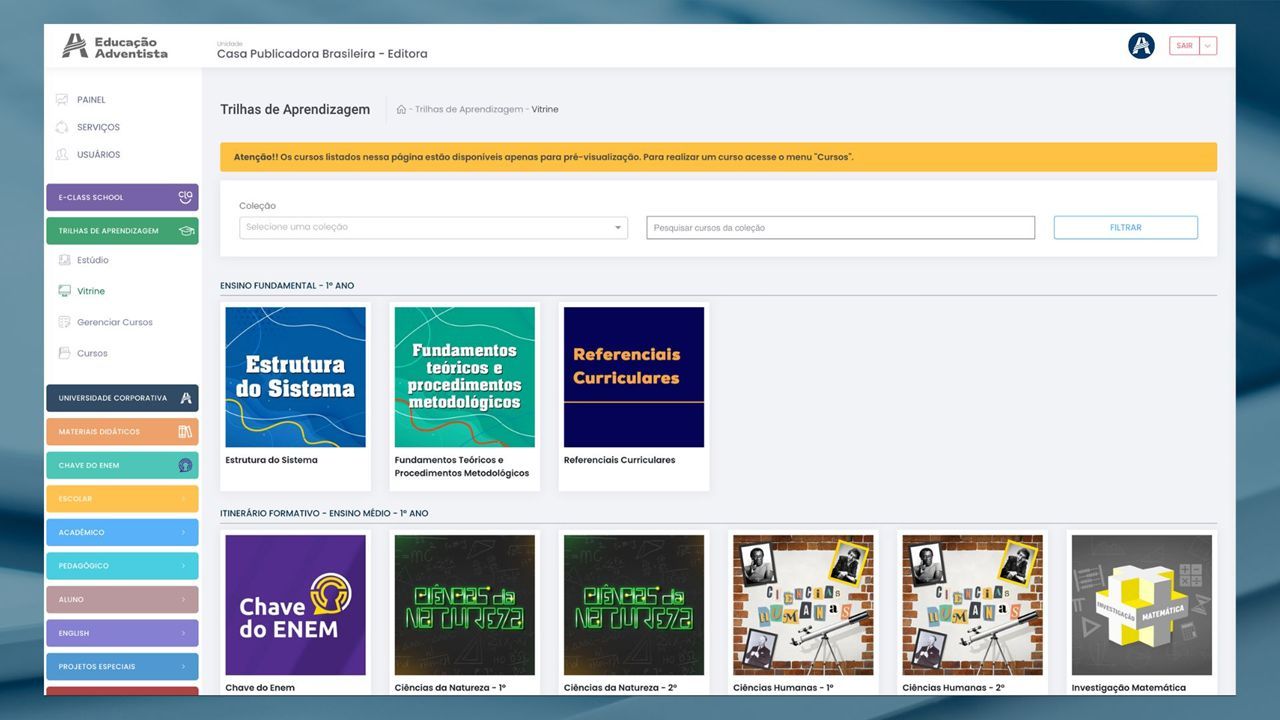This screenshot has height=720, width=1280.
Task: Click the E-Class School badge icon
Action: click(x=185, y=197)
